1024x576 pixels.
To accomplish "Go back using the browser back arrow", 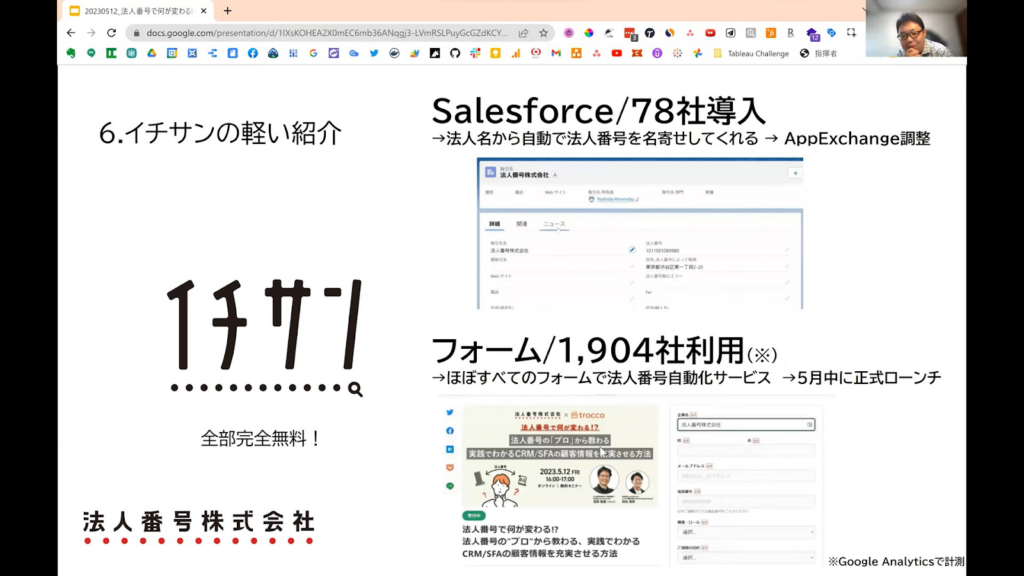I will 71,32.
